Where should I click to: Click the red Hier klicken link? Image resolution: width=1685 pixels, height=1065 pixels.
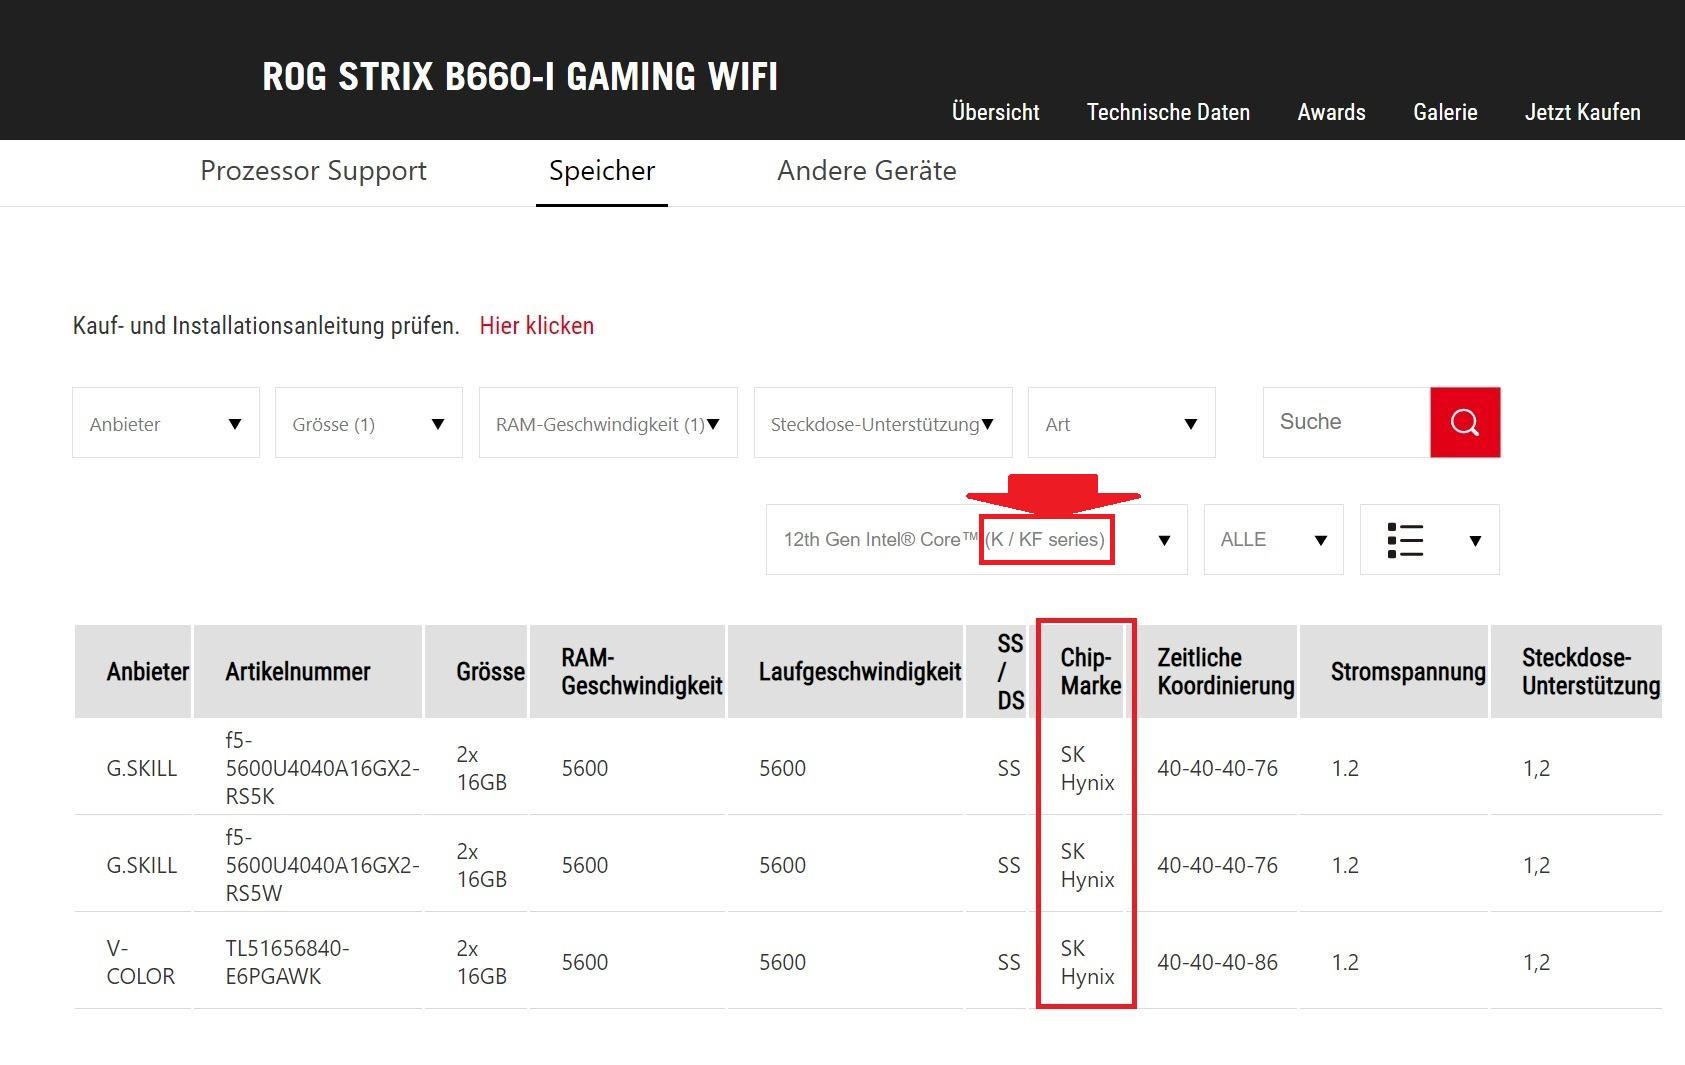[537, 326]
